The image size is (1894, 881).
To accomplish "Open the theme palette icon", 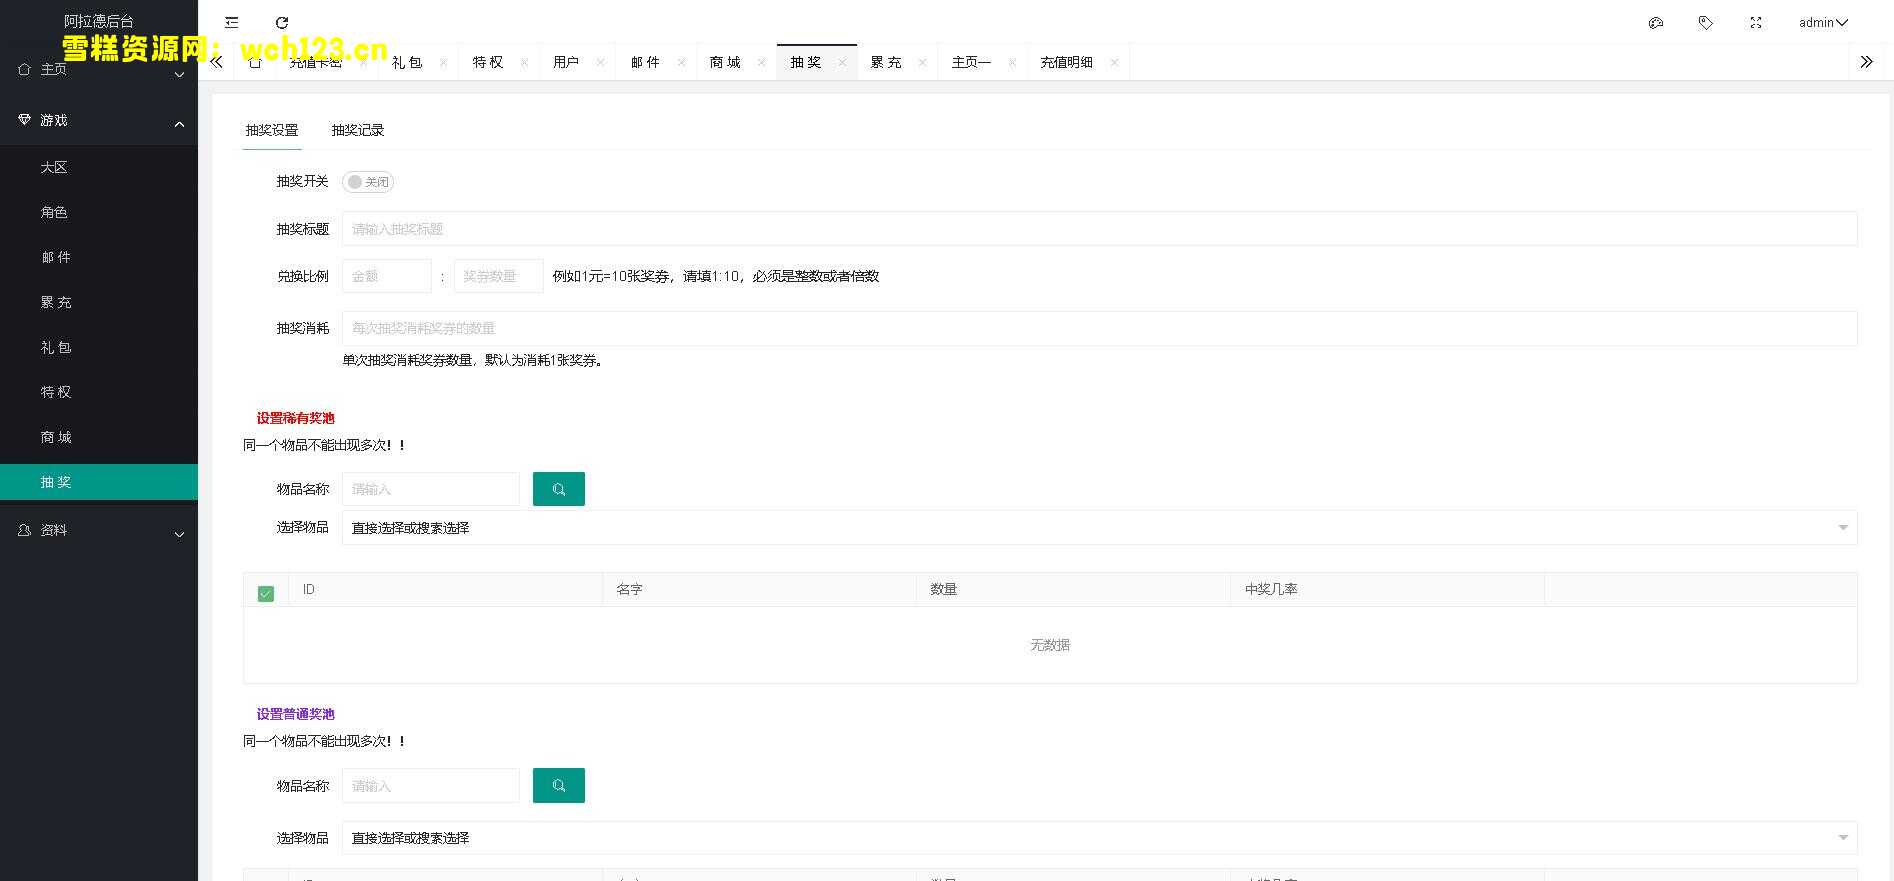I will point(1656,22).
